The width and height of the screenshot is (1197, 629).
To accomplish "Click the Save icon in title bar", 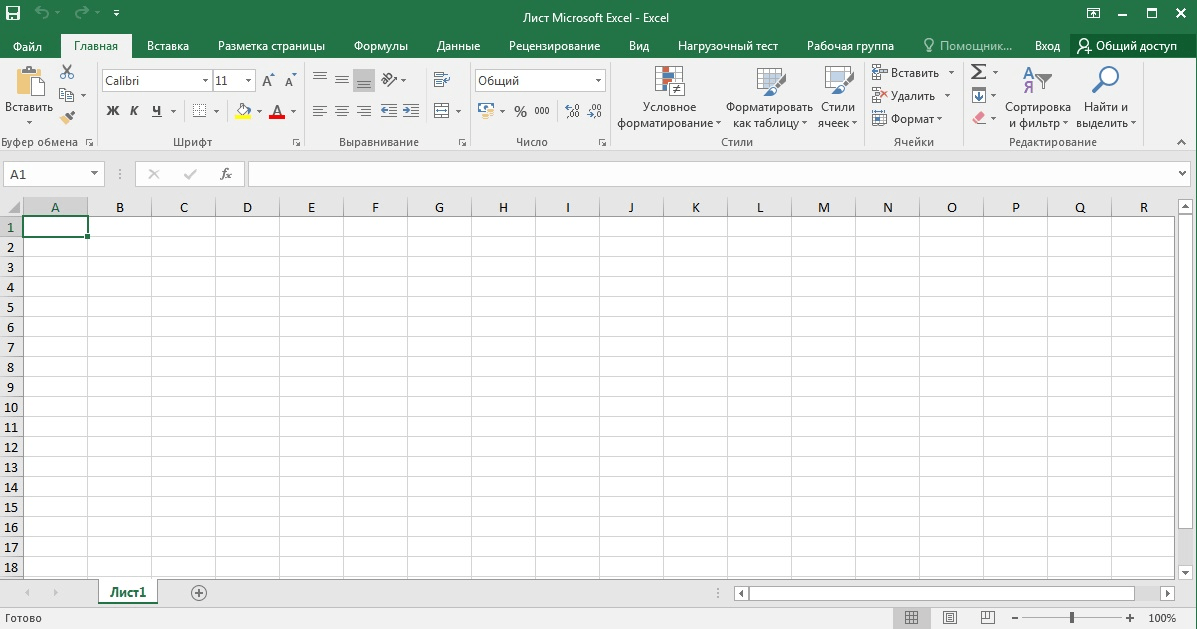I will pos(13,13).
